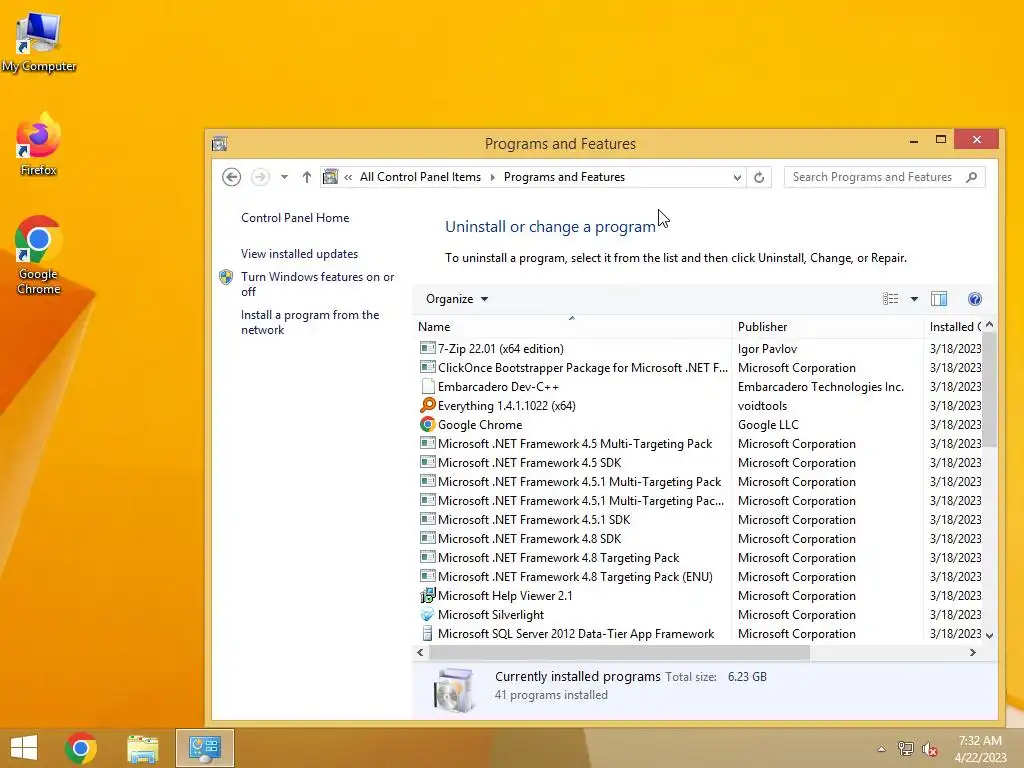Click the horizontal scrollbar left arrow
The image size is (1024, 768).
pos(420,652)
